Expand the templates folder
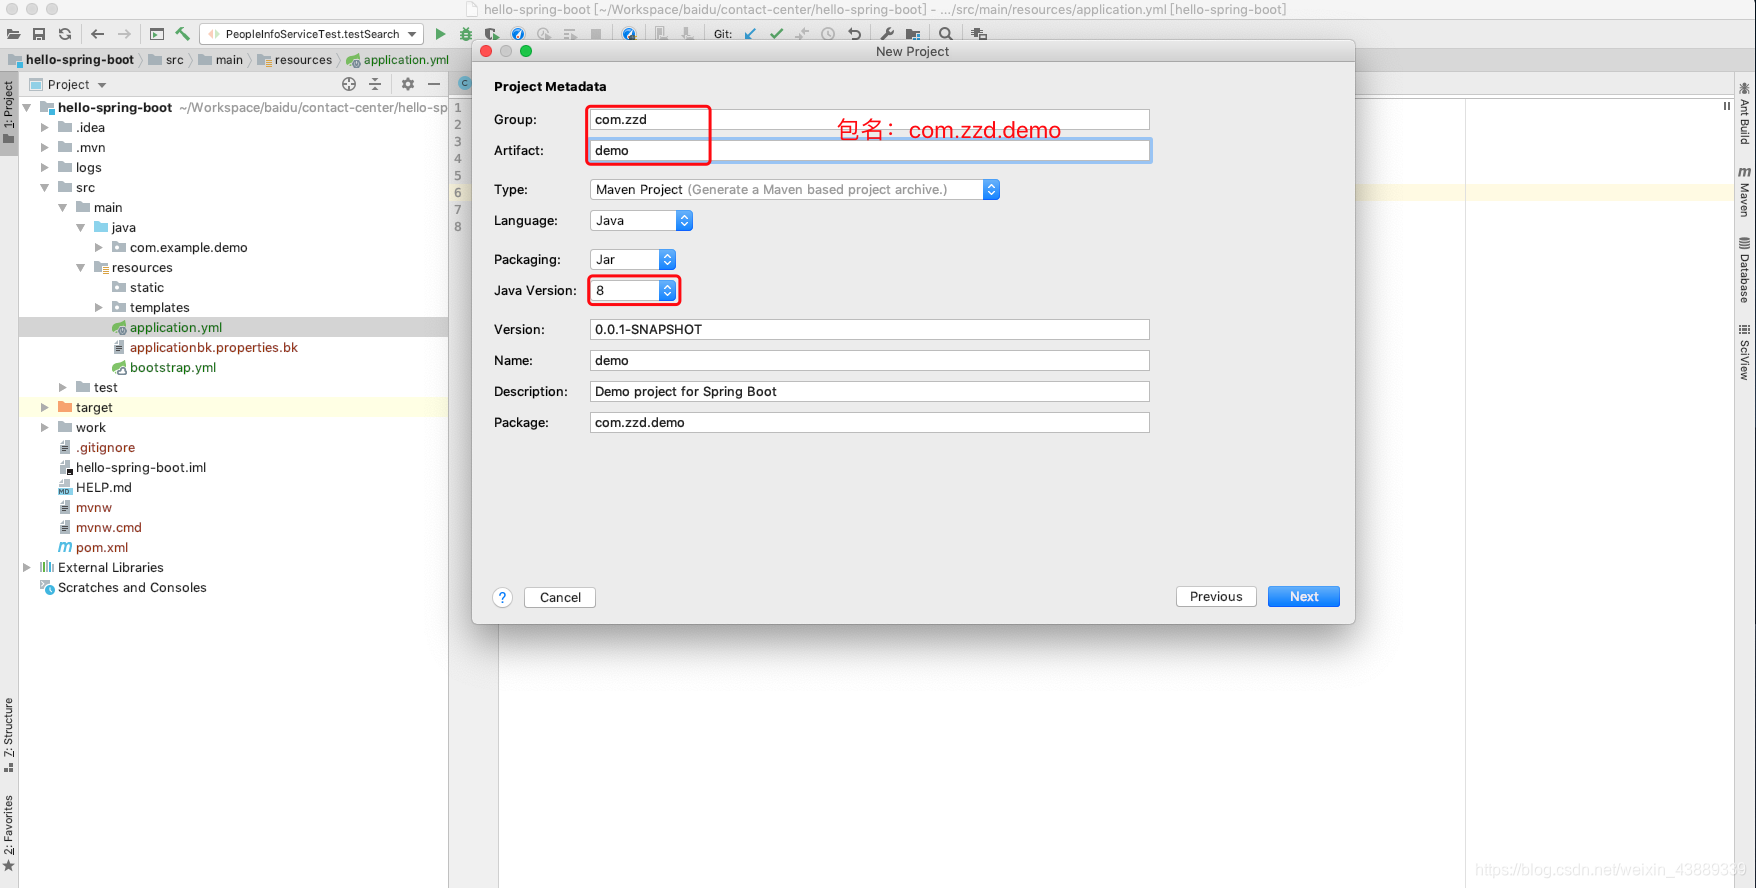The height and width of the screenshot is (888, 1756). click(x=98, y=307)
